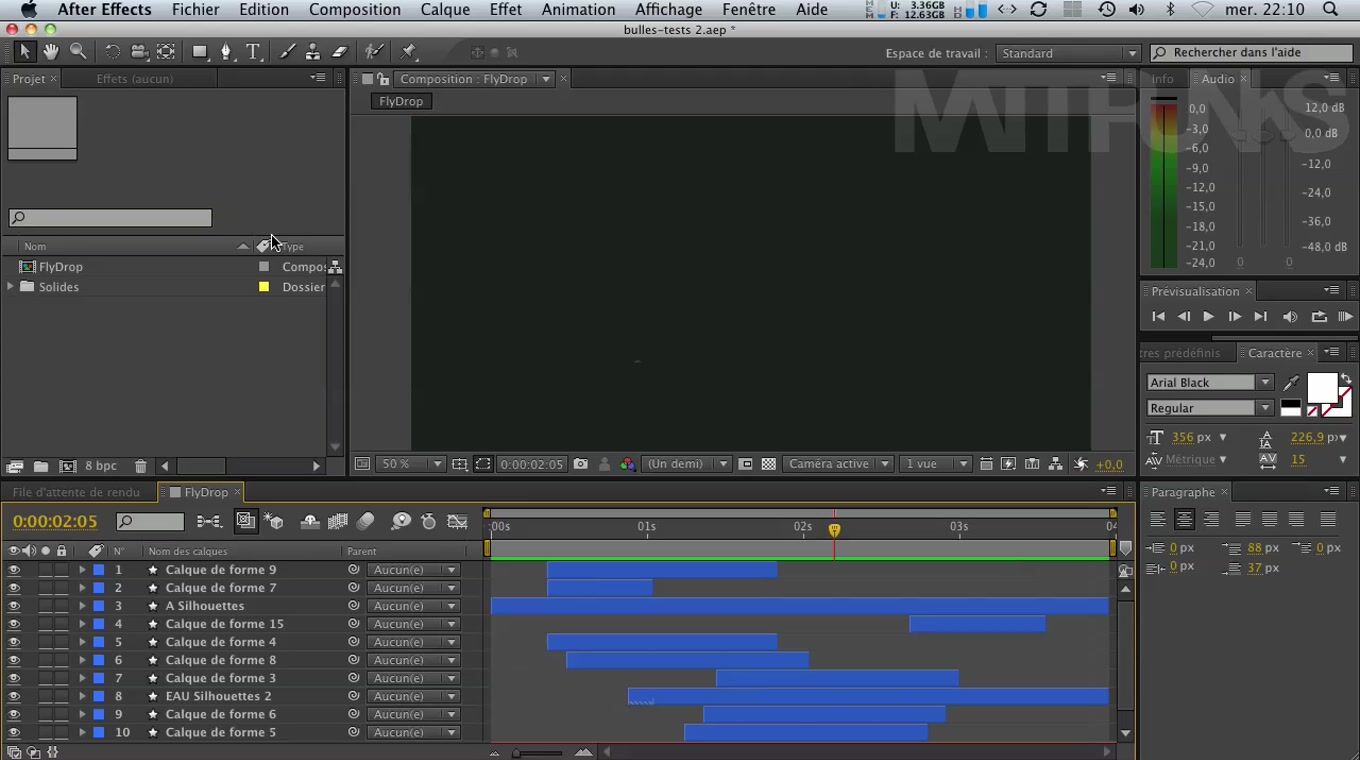Click the white fill color swatch
This screenshot has height=760, width=1360.
1321,388
